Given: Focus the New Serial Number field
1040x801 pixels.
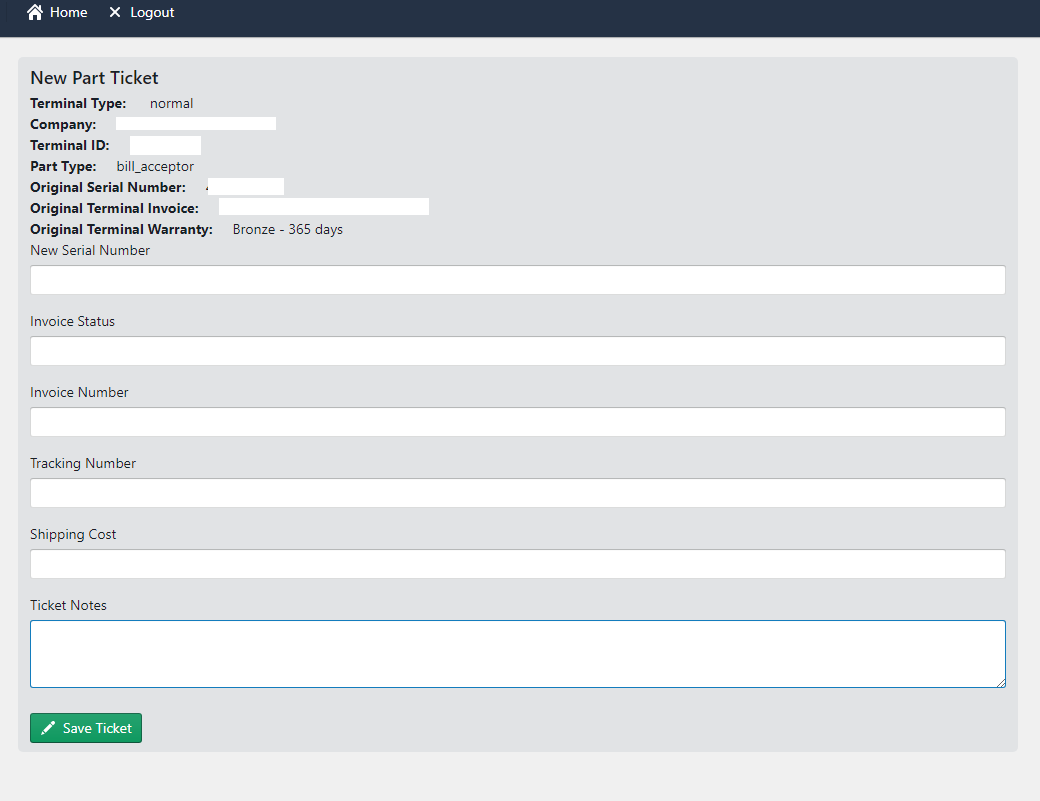Looking at the screenshot, I should [x=518, y=280].
